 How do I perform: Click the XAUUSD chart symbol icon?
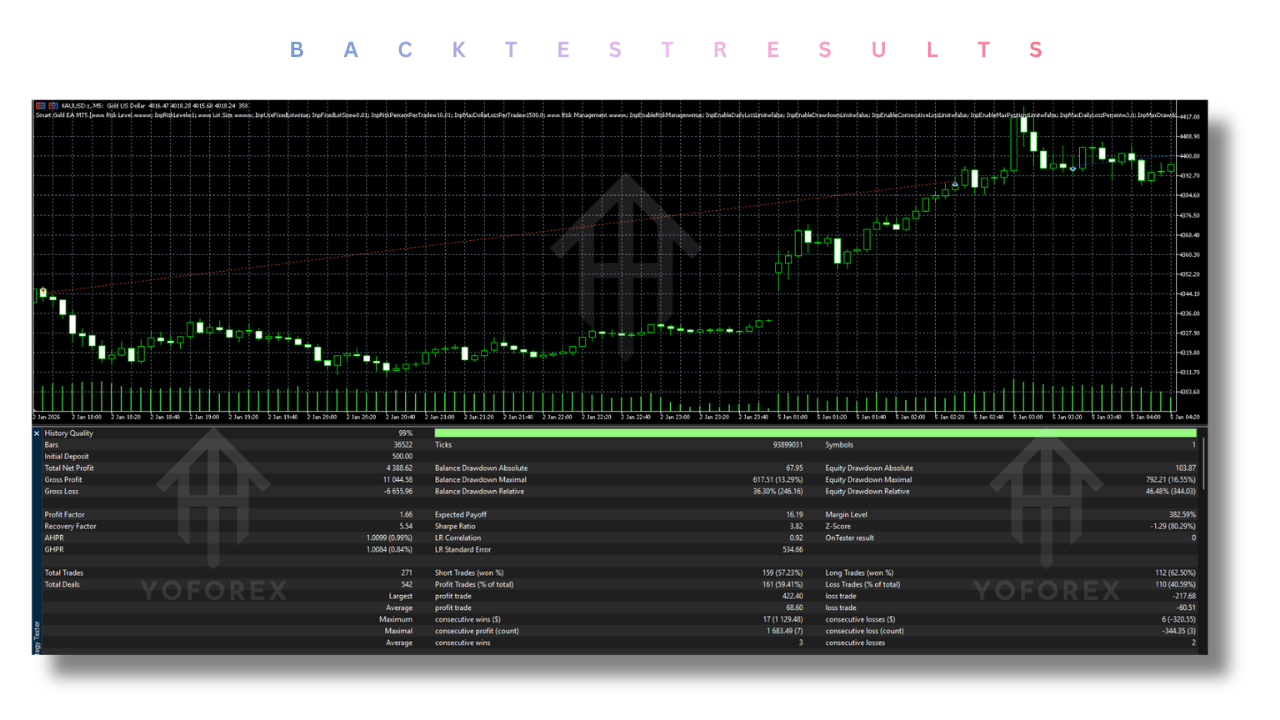tap(40, 105)
